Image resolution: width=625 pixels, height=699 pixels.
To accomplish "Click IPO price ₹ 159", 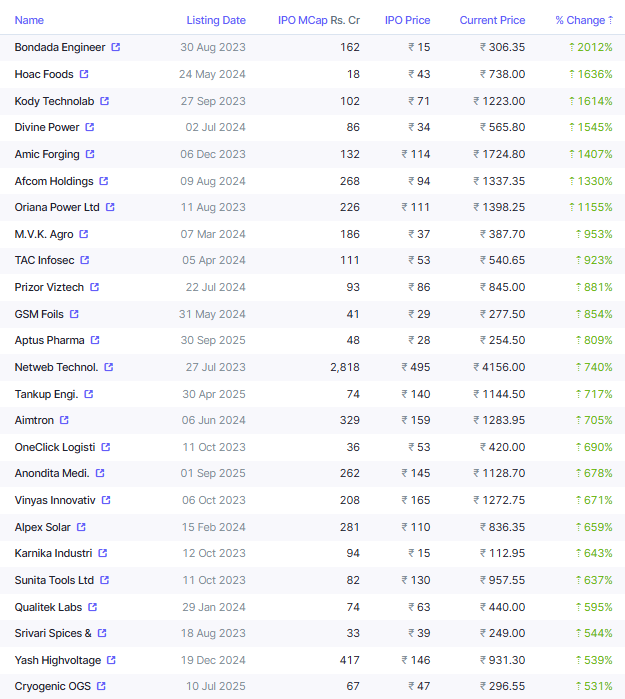I will pos(416,420).
